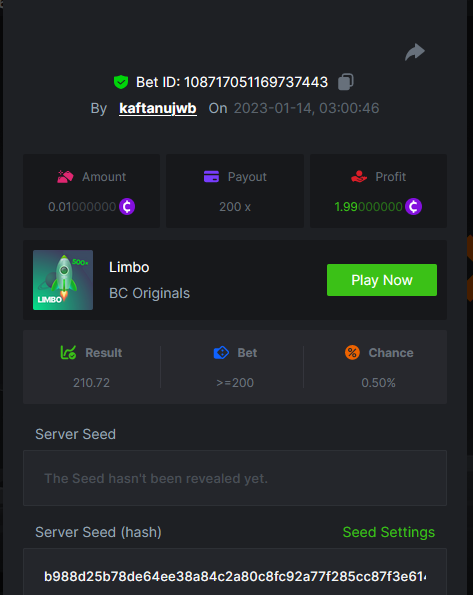This screenshot has height=595, width=473.
Task: Click the Result value 210.72
Action: tap(91, 383)
